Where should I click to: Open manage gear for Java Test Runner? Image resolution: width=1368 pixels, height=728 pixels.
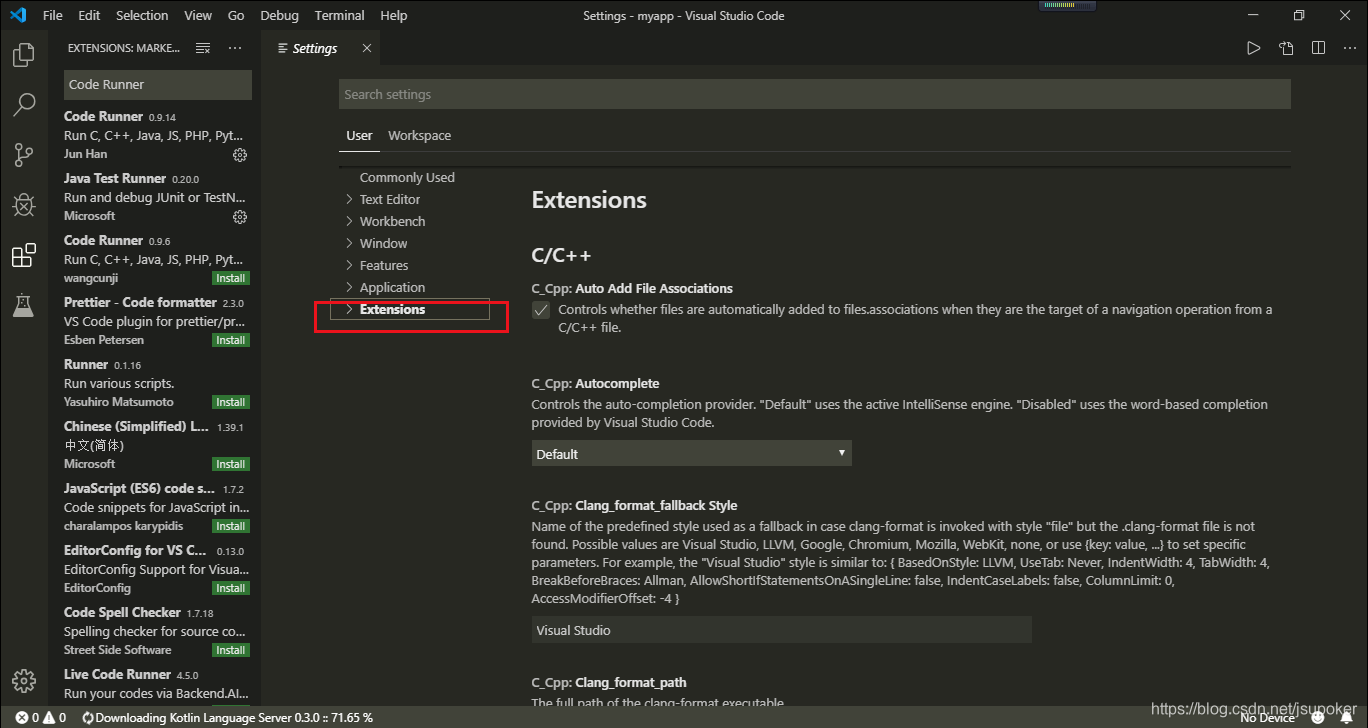[240, 217]
